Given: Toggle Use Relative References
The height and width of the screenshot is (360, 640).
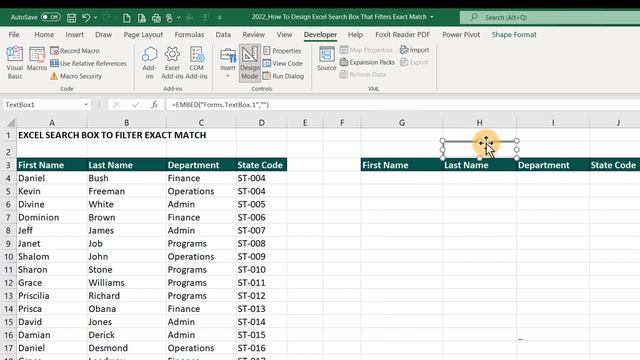Looking at the screenshot, I should (x=88, y=63).
